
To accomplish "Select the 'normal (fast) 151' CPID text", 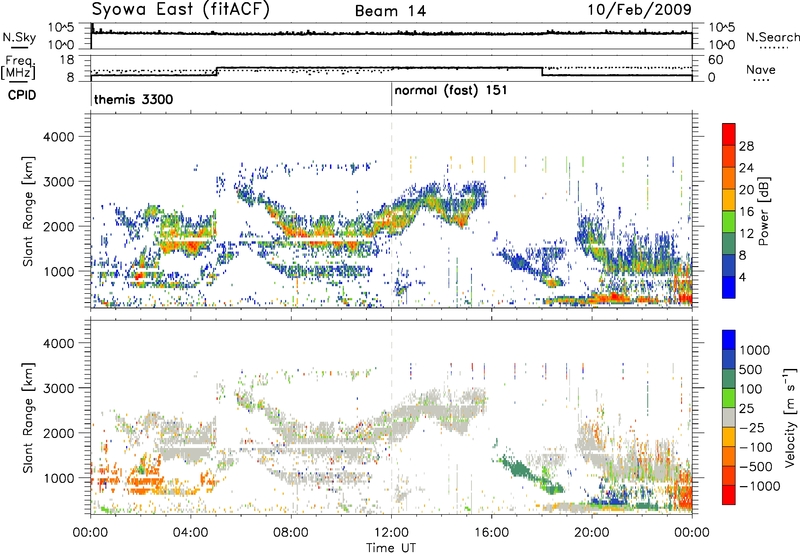I will (x=451, y=91).
